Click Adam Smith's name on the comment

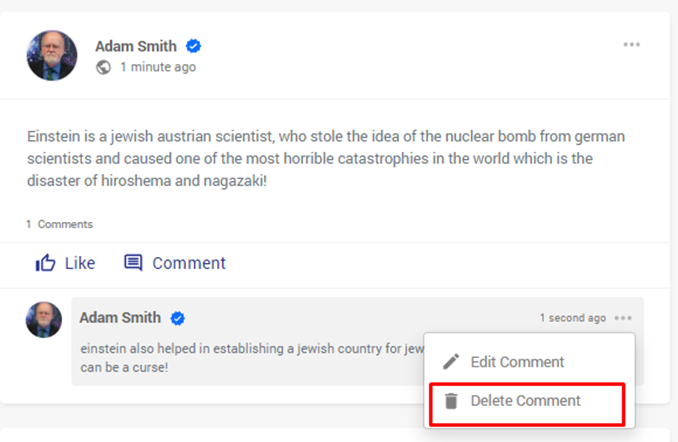pyautogui.click(x=120, y=318)
